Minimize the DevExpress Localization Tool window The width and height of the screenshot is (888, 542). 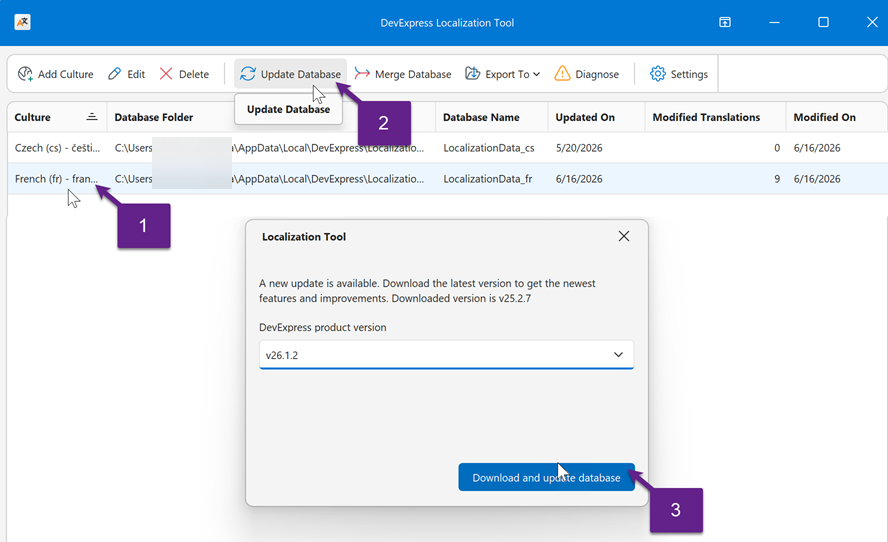(x=774, y=22)
